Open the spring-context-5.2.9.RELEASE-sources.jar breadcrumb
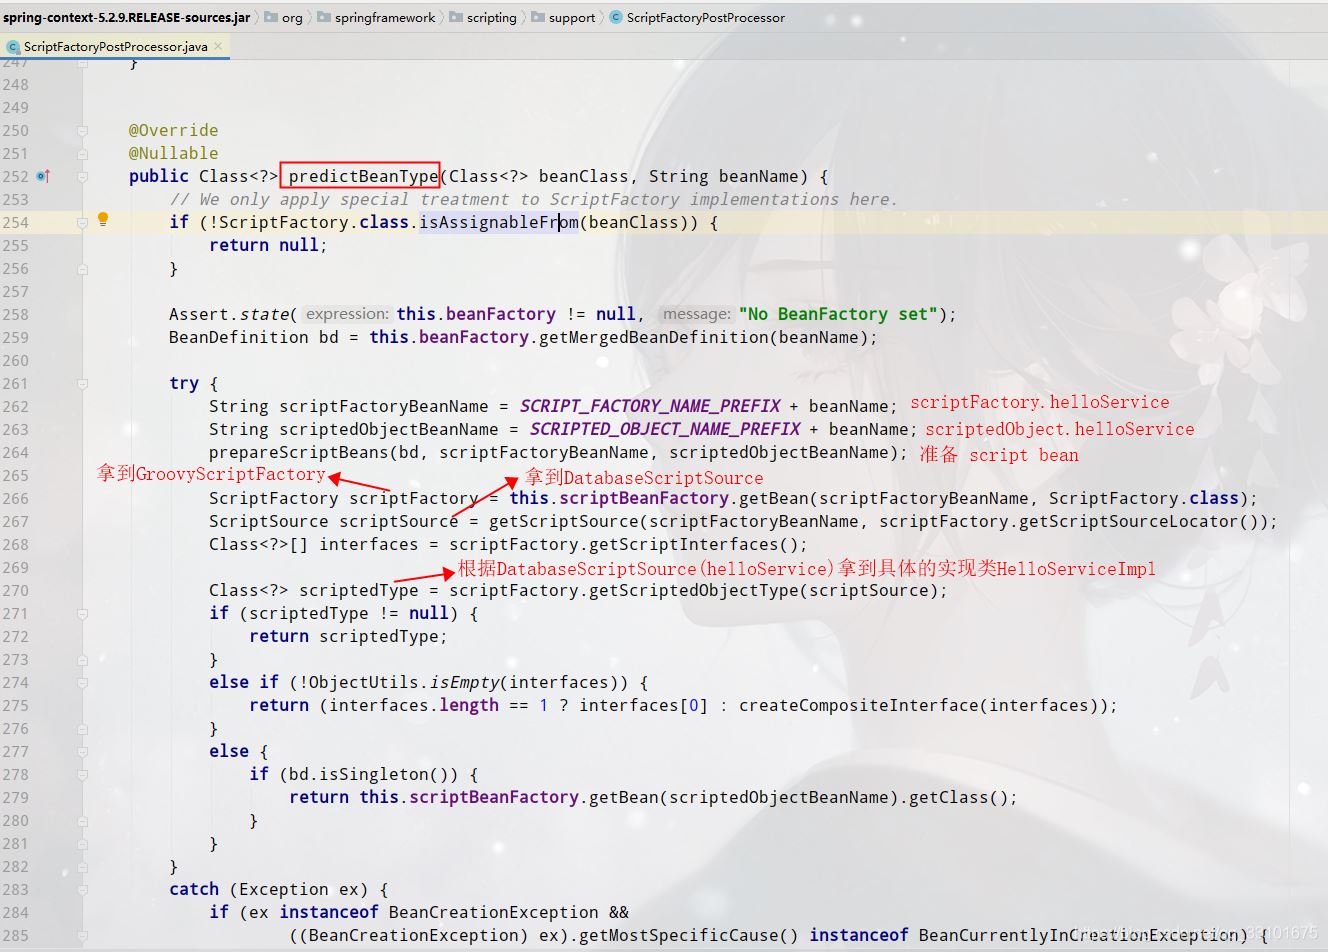Viewport: 1328px width, 952px height. (126, 17)
